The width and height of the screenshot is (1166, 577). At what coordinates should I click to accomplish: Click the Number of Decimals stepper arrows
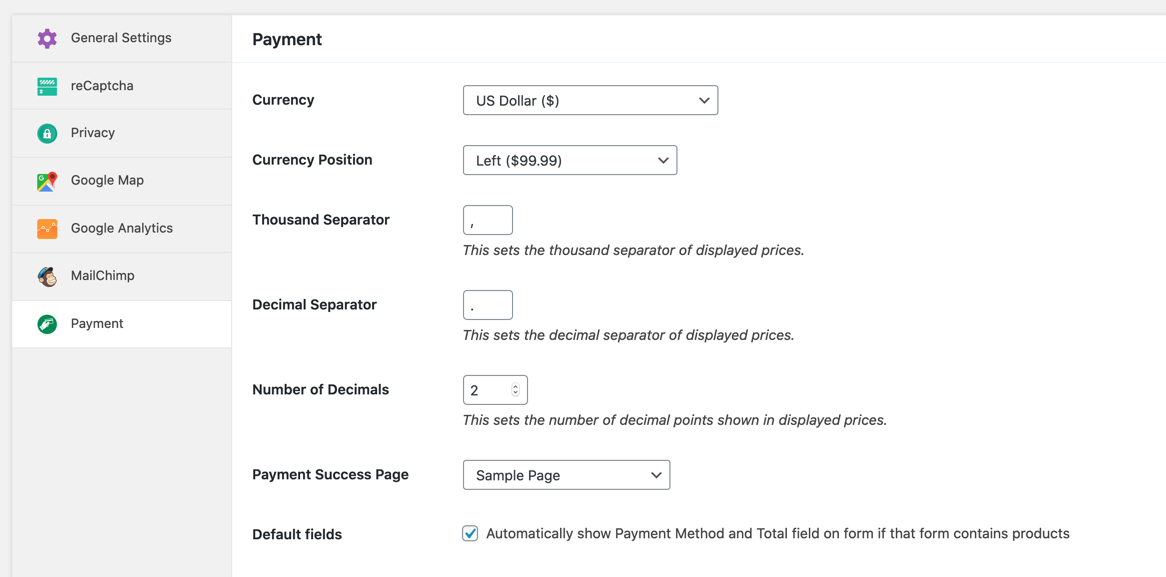(x=516, y=390)
